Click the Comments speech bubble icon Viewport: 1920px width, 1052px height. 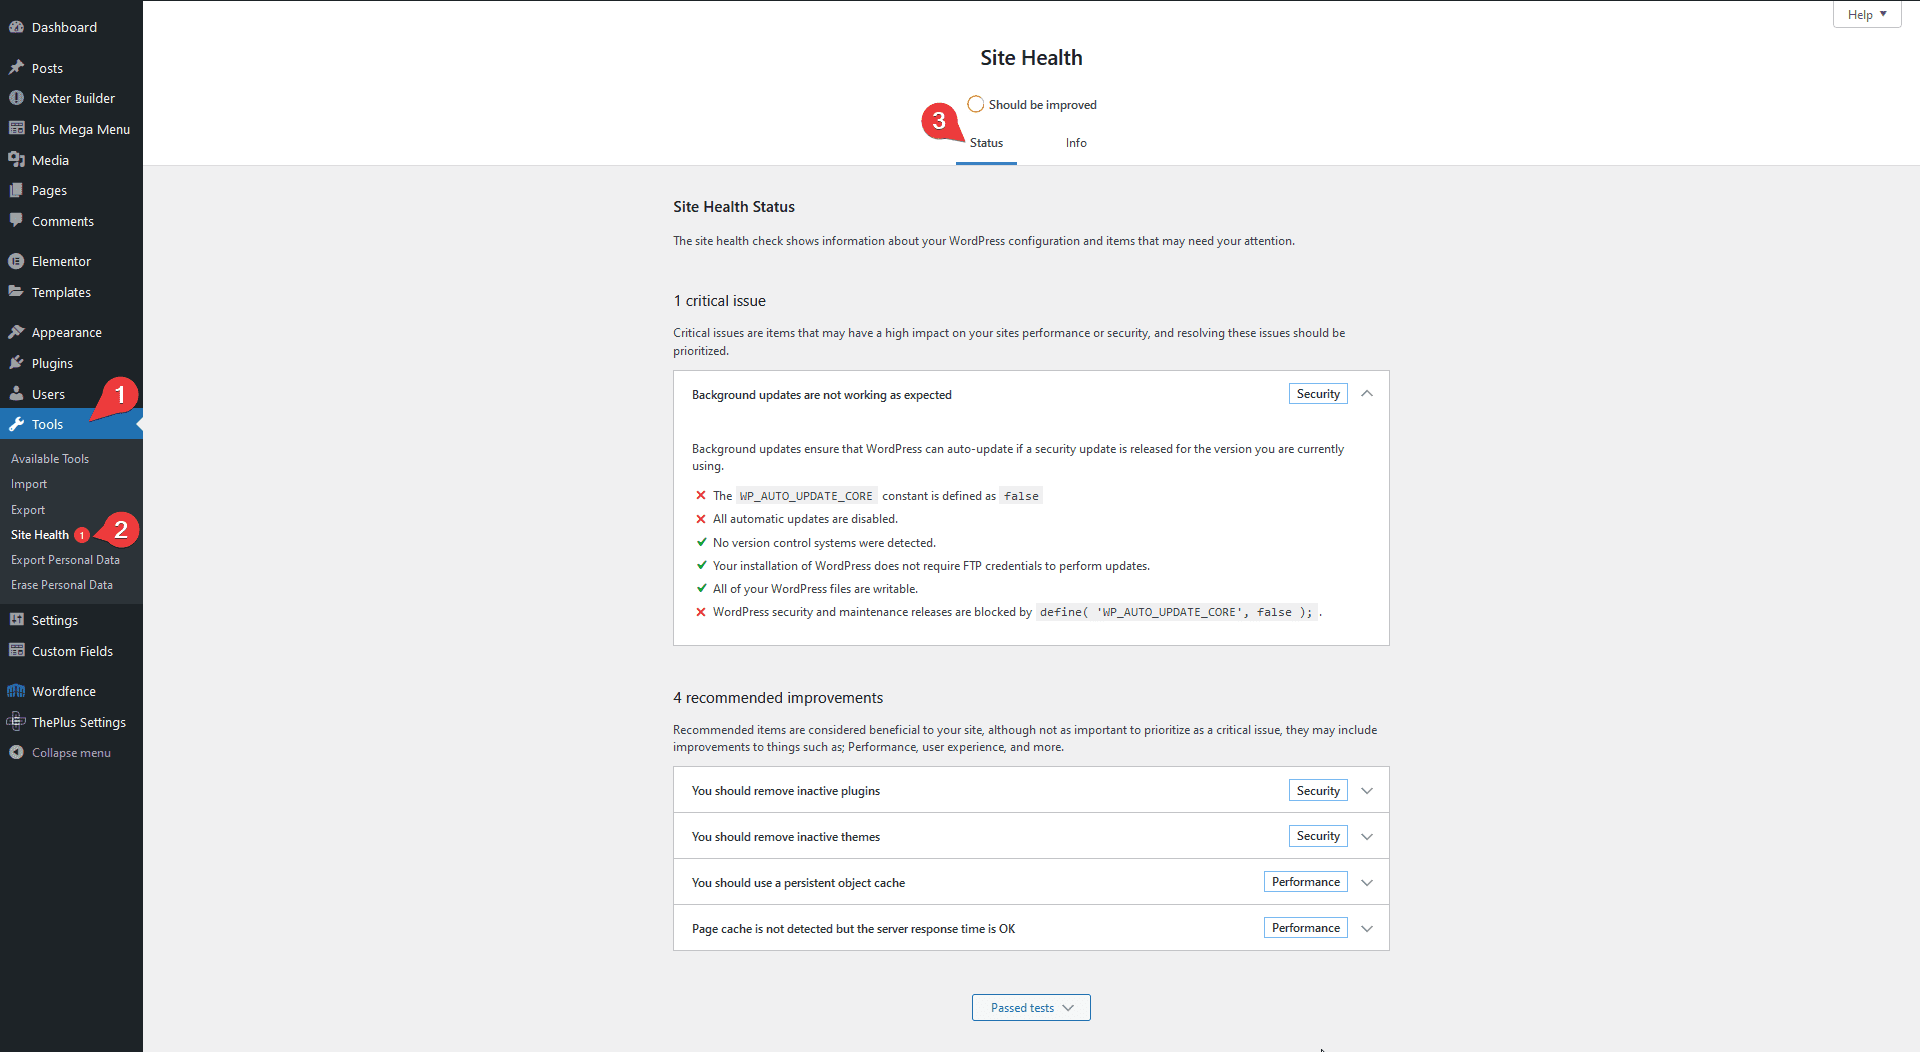point(17,221)
